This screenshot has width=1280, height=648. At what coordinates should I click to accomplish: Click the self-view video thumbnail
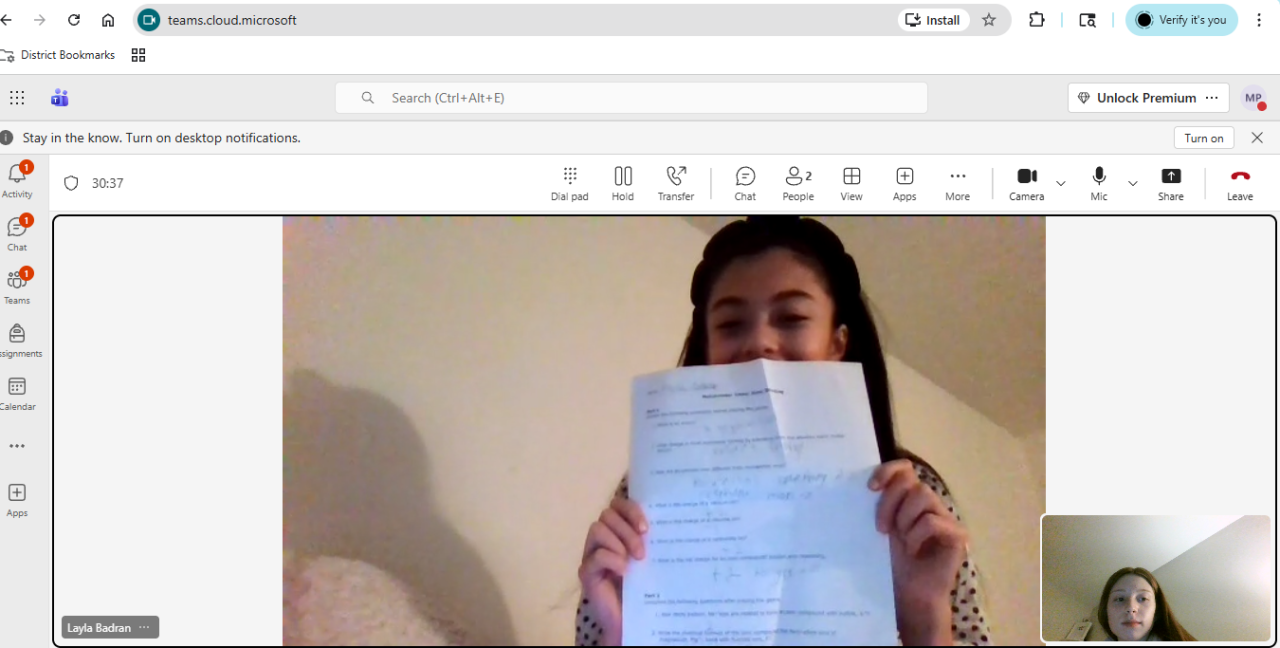point(1156,577)
